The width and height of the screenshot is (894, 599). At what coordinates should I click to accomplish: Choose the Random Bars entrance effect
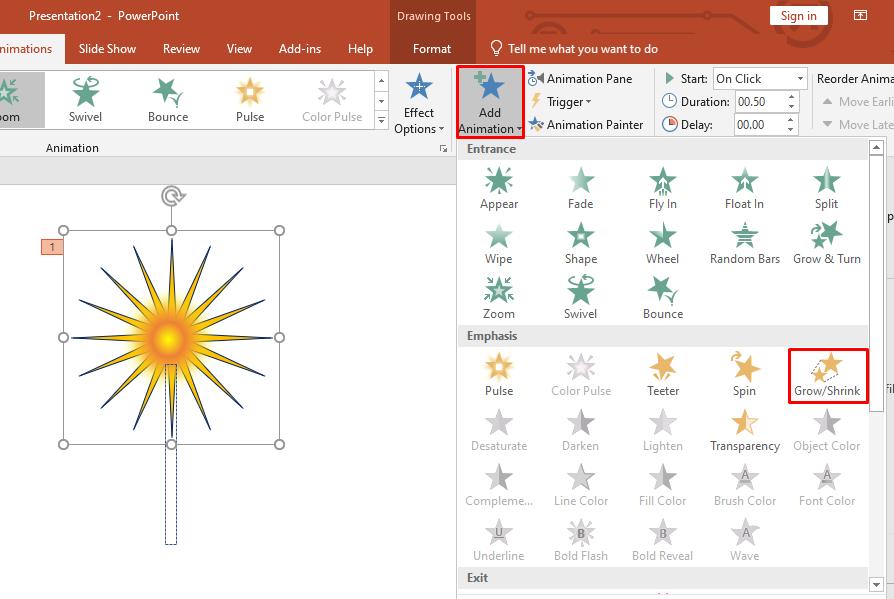pos(744,243)
